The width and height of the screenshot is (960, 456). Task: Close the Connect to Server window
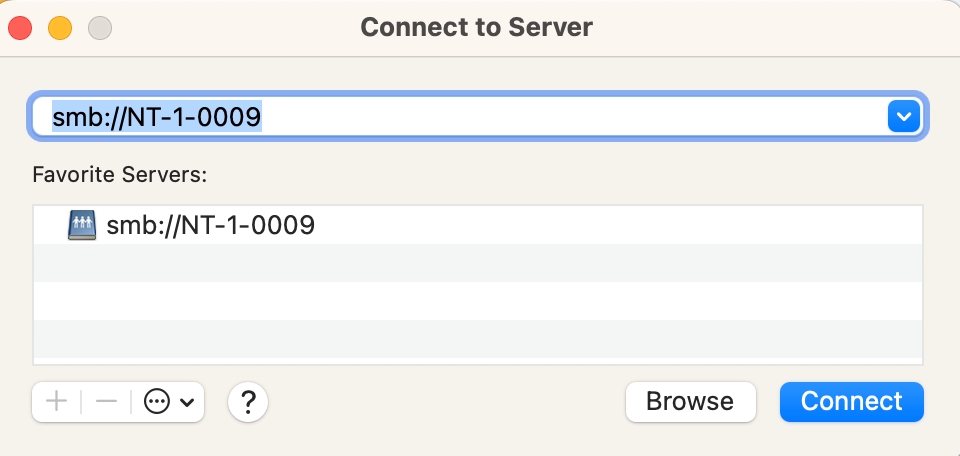tap(21, 27)
